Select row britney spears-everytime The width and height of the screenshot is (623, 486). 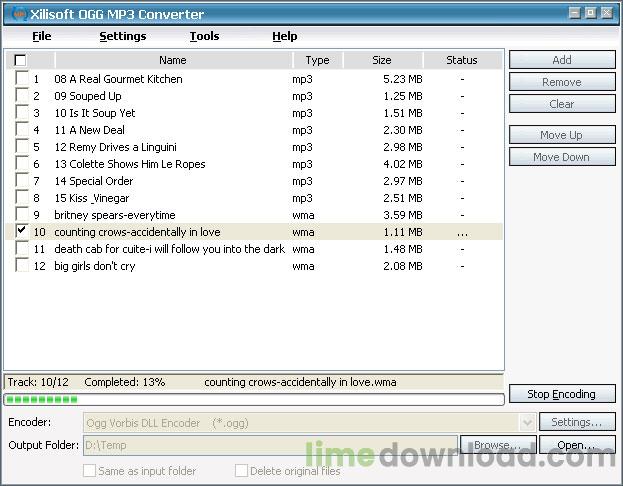click(254, 215)
